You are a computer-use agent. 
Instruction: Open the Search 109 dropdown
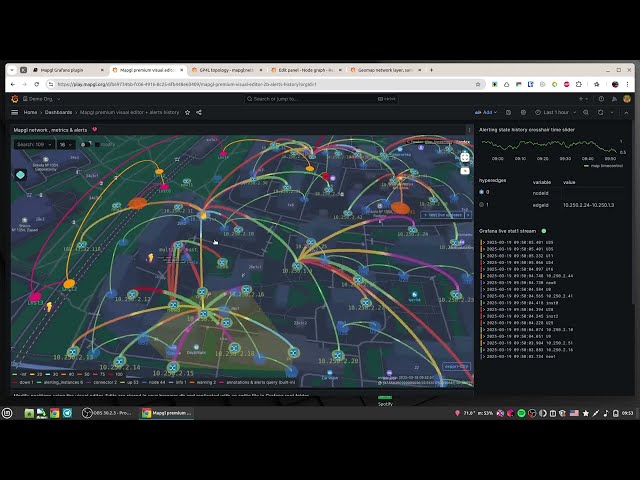34,144
